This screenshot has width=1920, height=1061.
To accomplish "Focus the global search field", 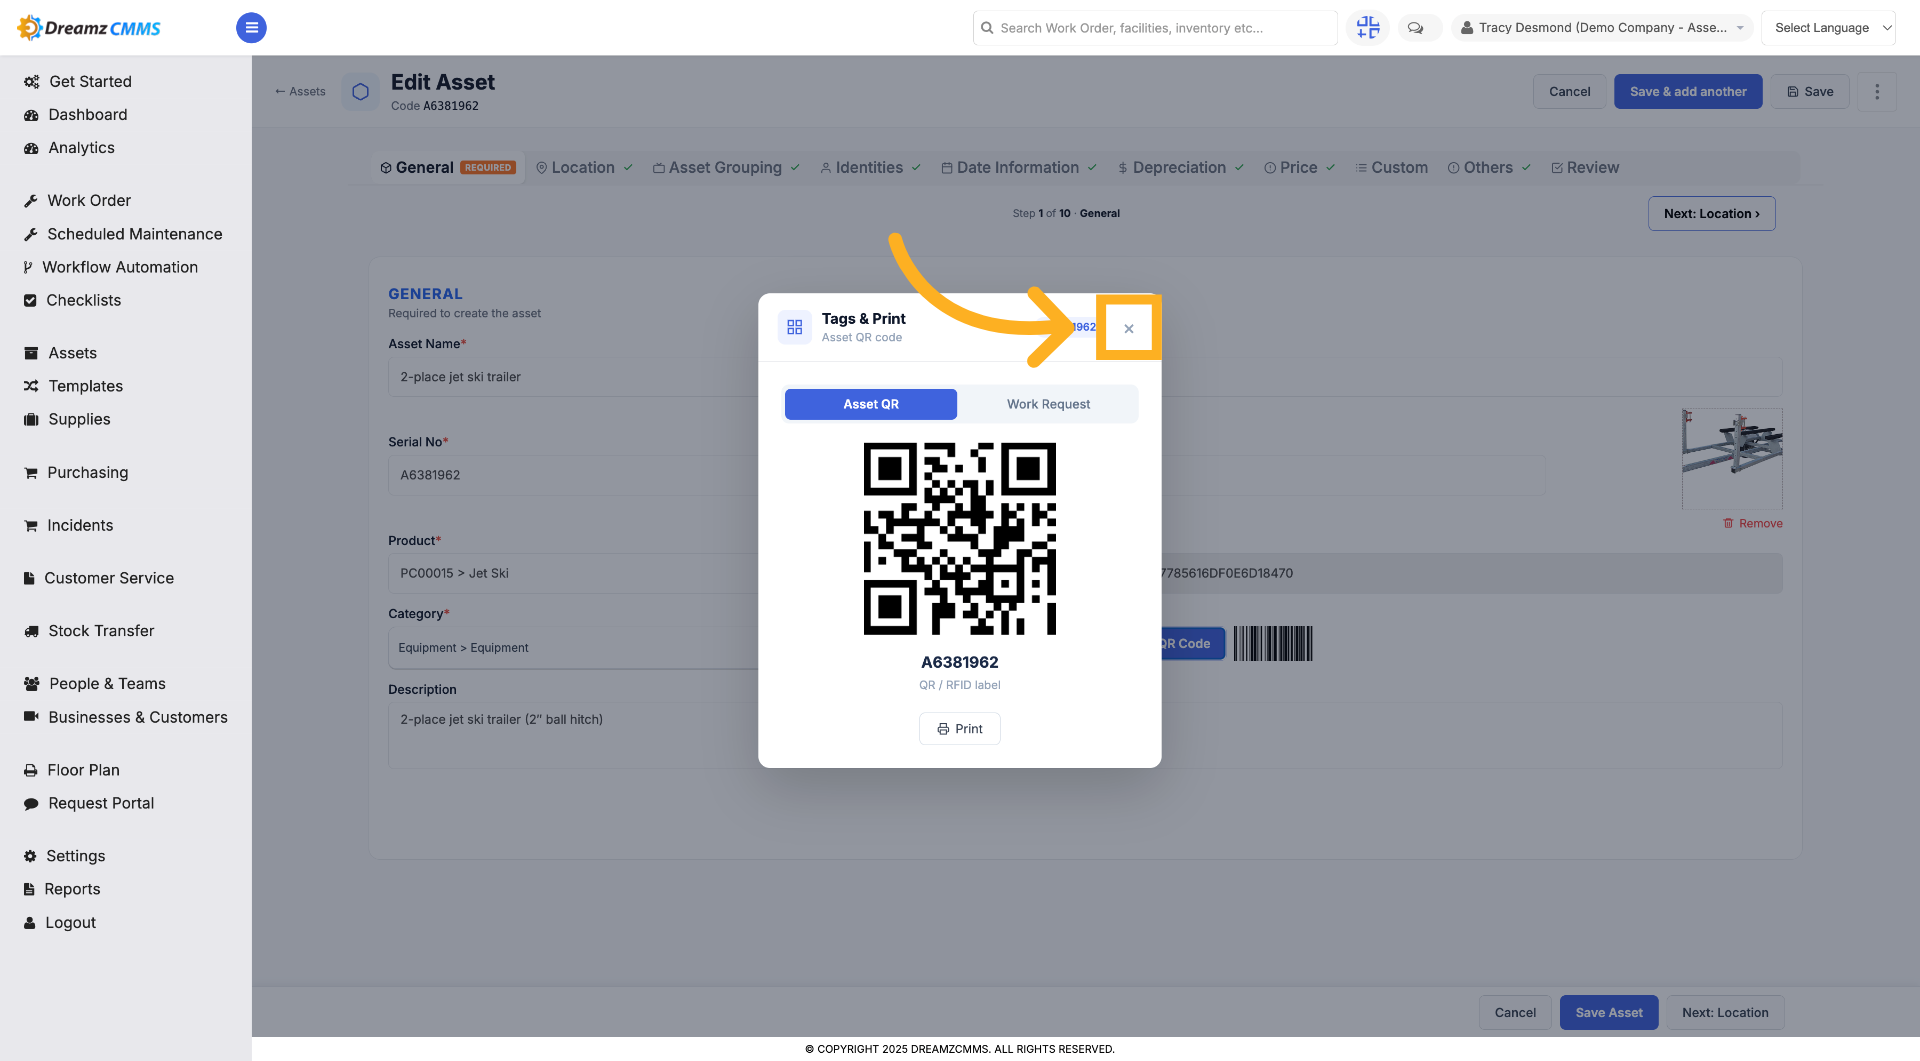I will coord(1155,28).
